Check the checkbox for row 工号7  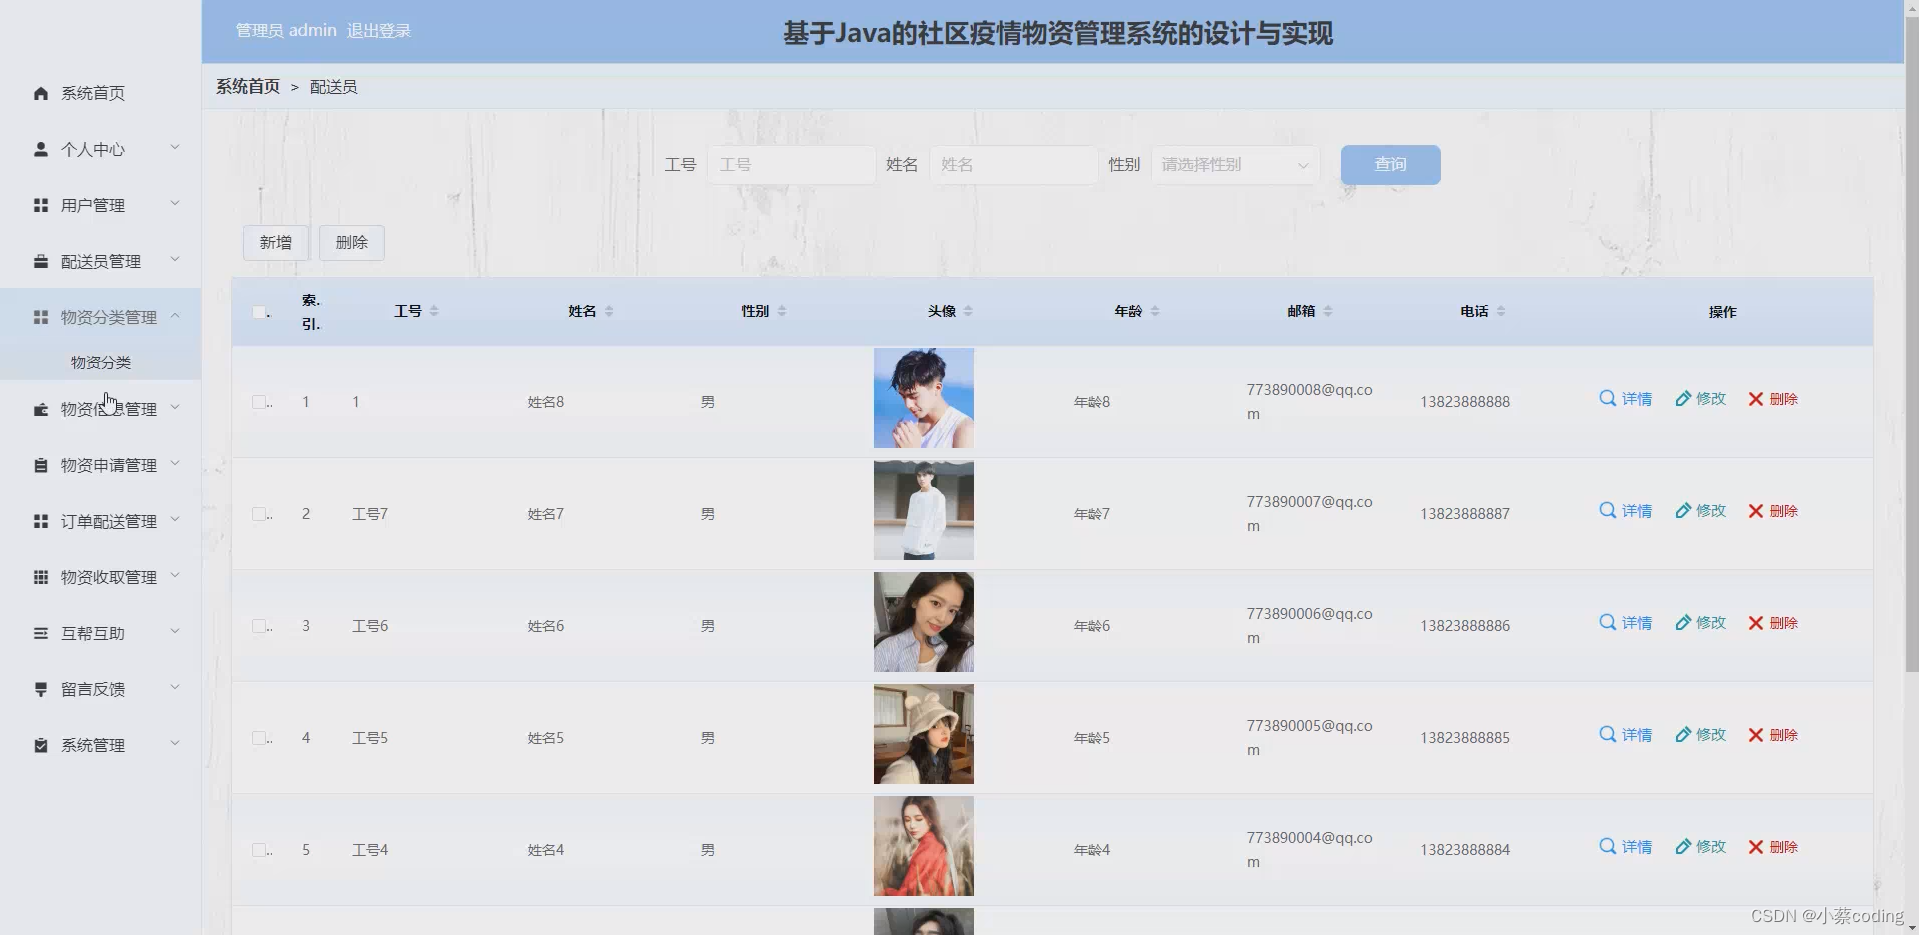(x=259, y=514)
